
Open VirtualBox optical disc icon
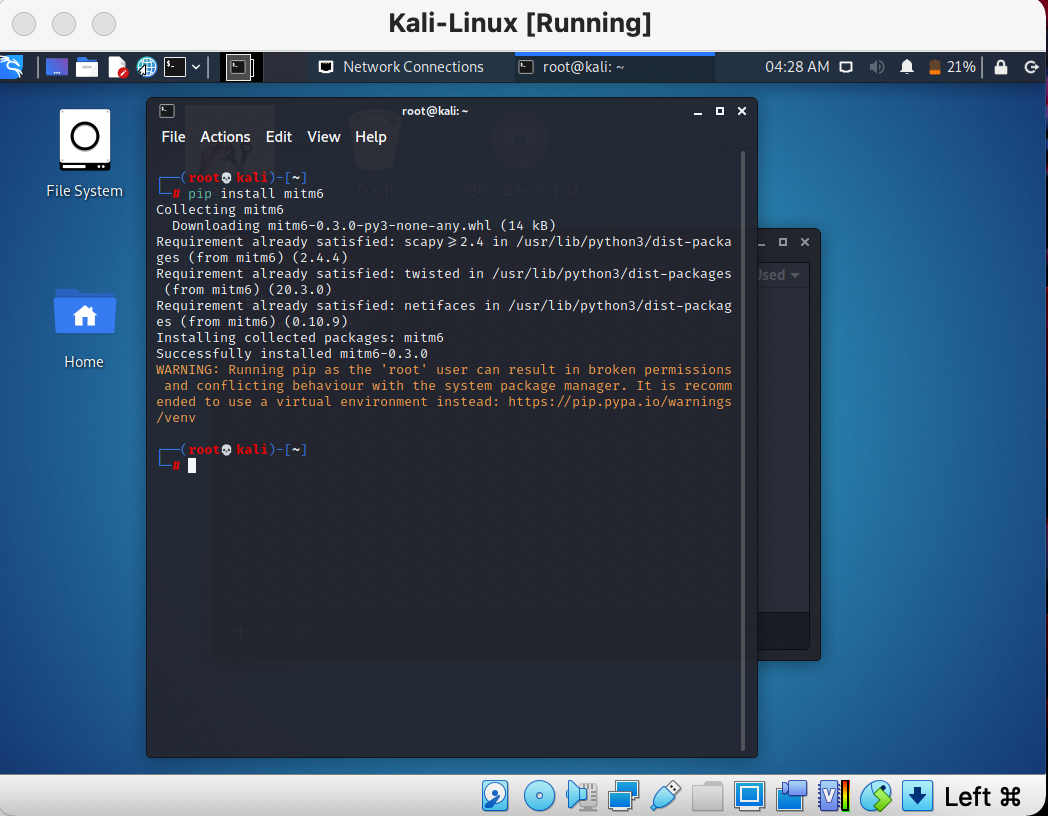click(539, 796)
